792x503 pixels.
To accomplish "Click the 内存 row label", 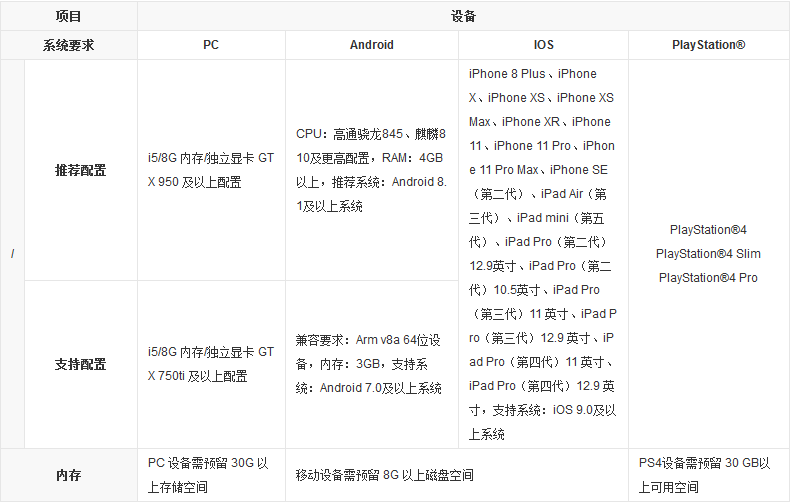I will coord(69,475).
